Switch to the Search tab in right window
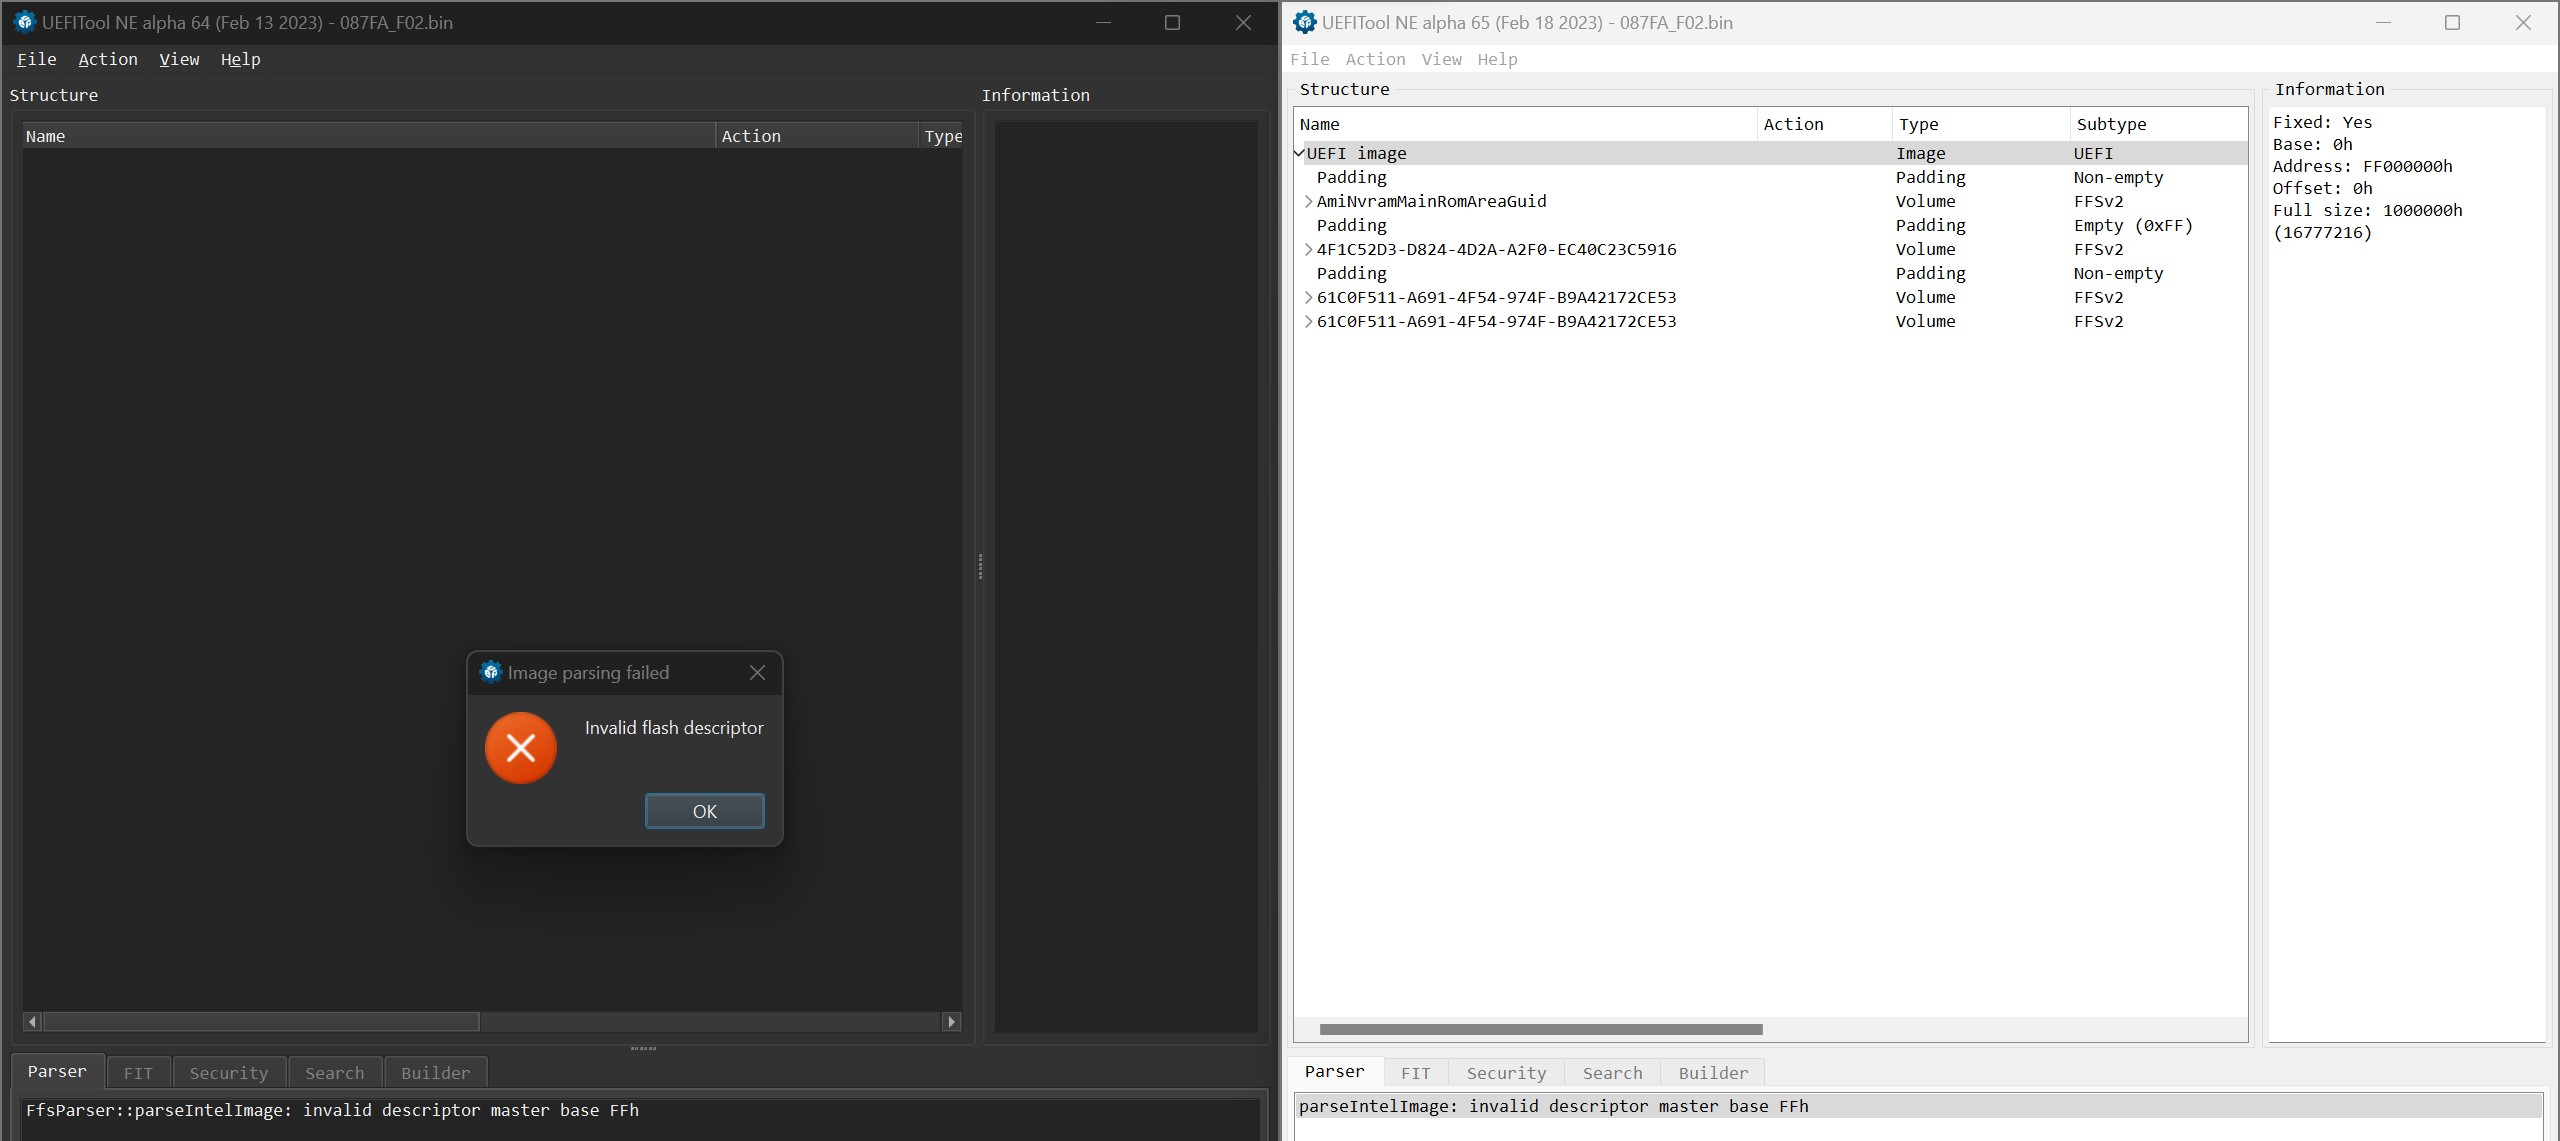This screenshot has height=1141, width=2560. pos(1611,1072)
